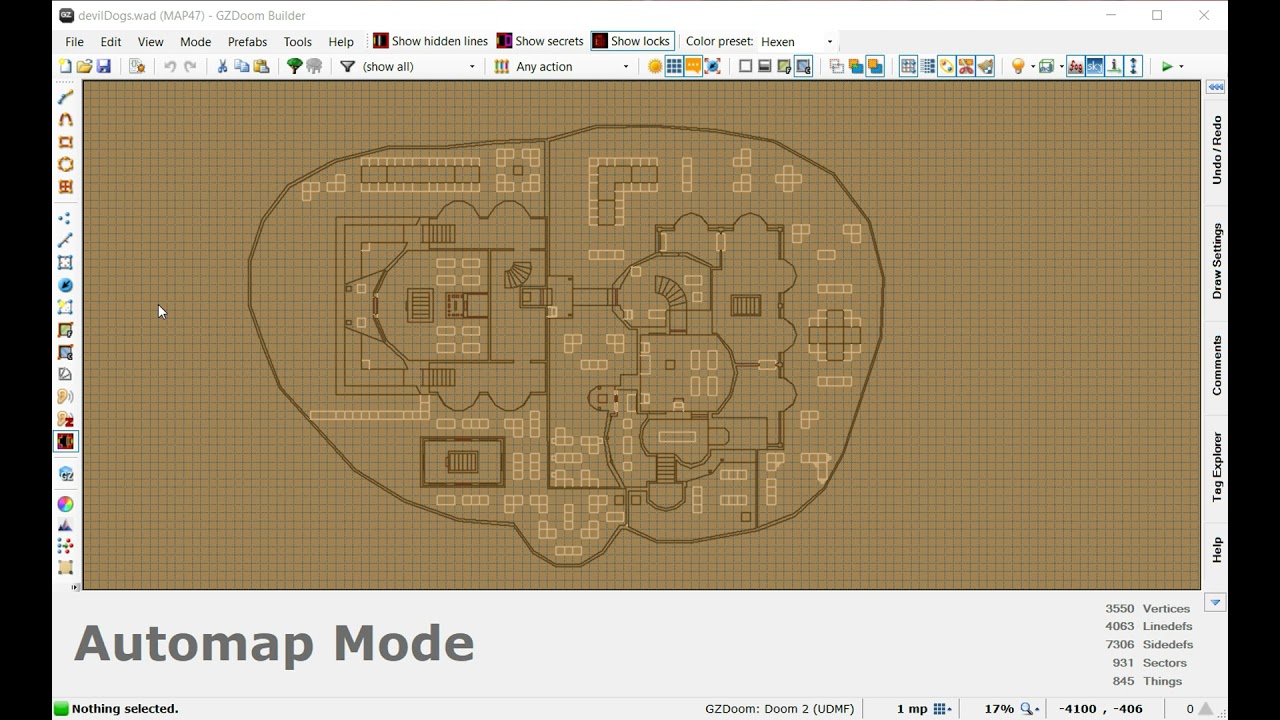1280x720 pixels.
Task: Open the Comments side tab
Action: (x=1216, y=365)
